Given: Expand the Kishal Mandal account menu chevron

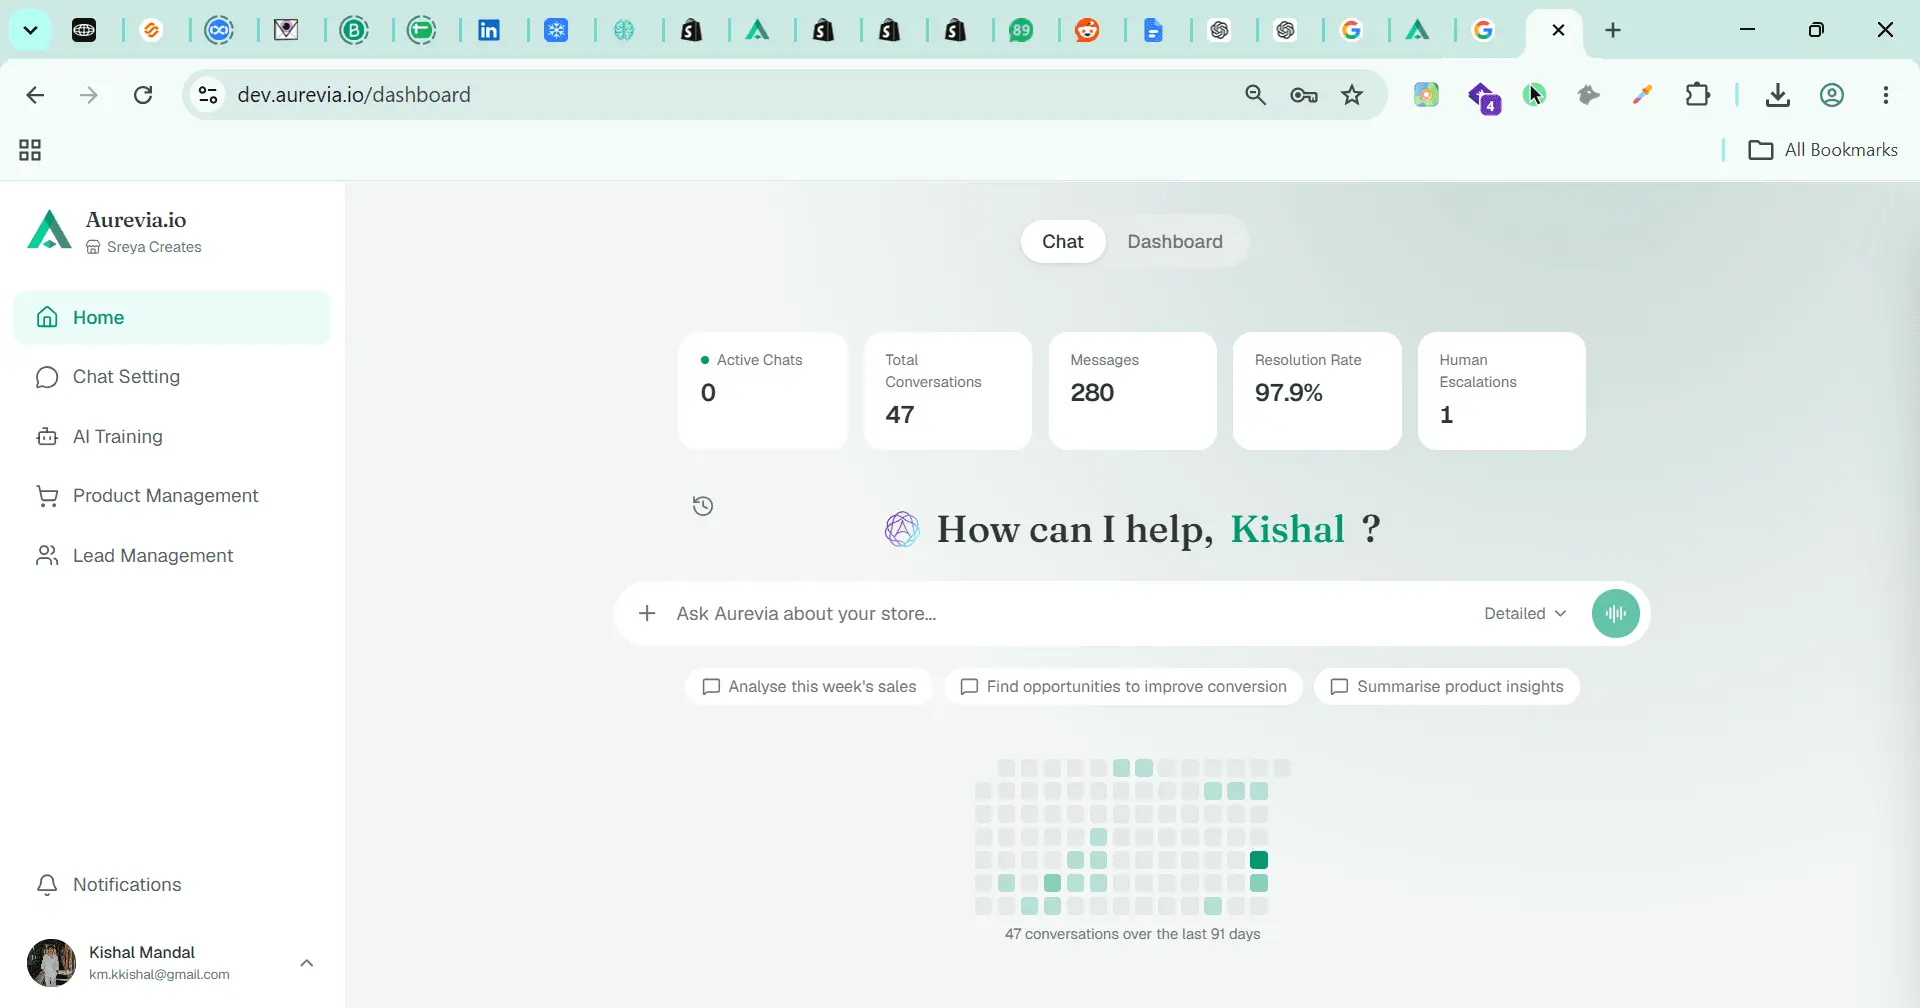Looking at the screenshot, I should point(307,963).
